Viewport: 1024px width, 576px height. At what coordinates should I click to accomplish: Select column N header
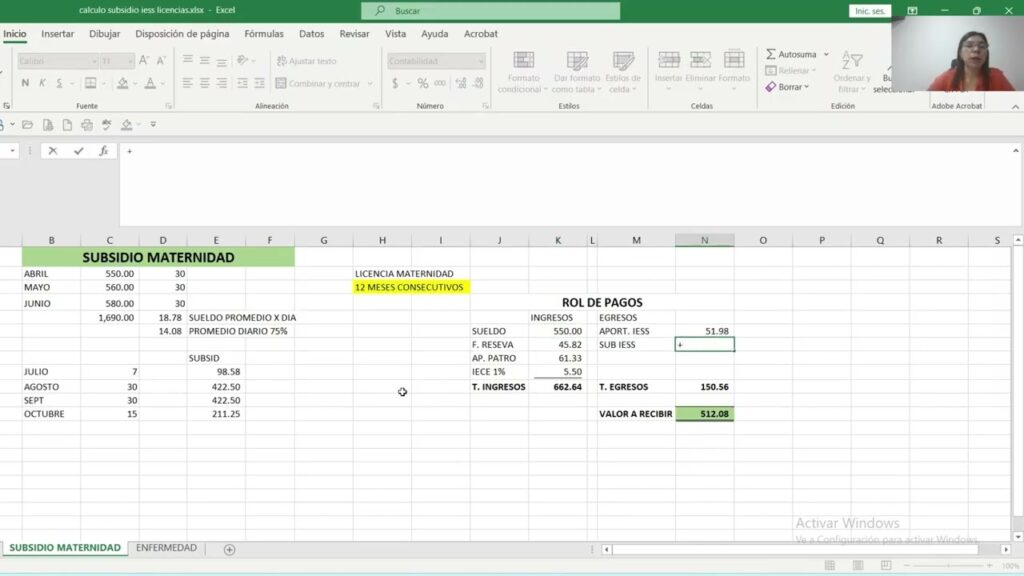click(x=705, y=240)
